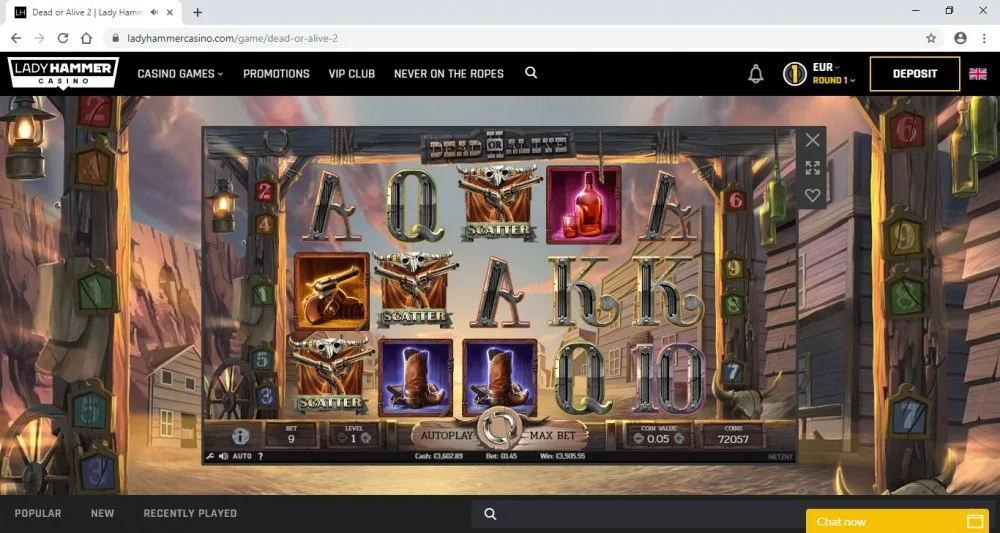Mute the tab via audio indicator
The image size is (1000, 533).
156,12
